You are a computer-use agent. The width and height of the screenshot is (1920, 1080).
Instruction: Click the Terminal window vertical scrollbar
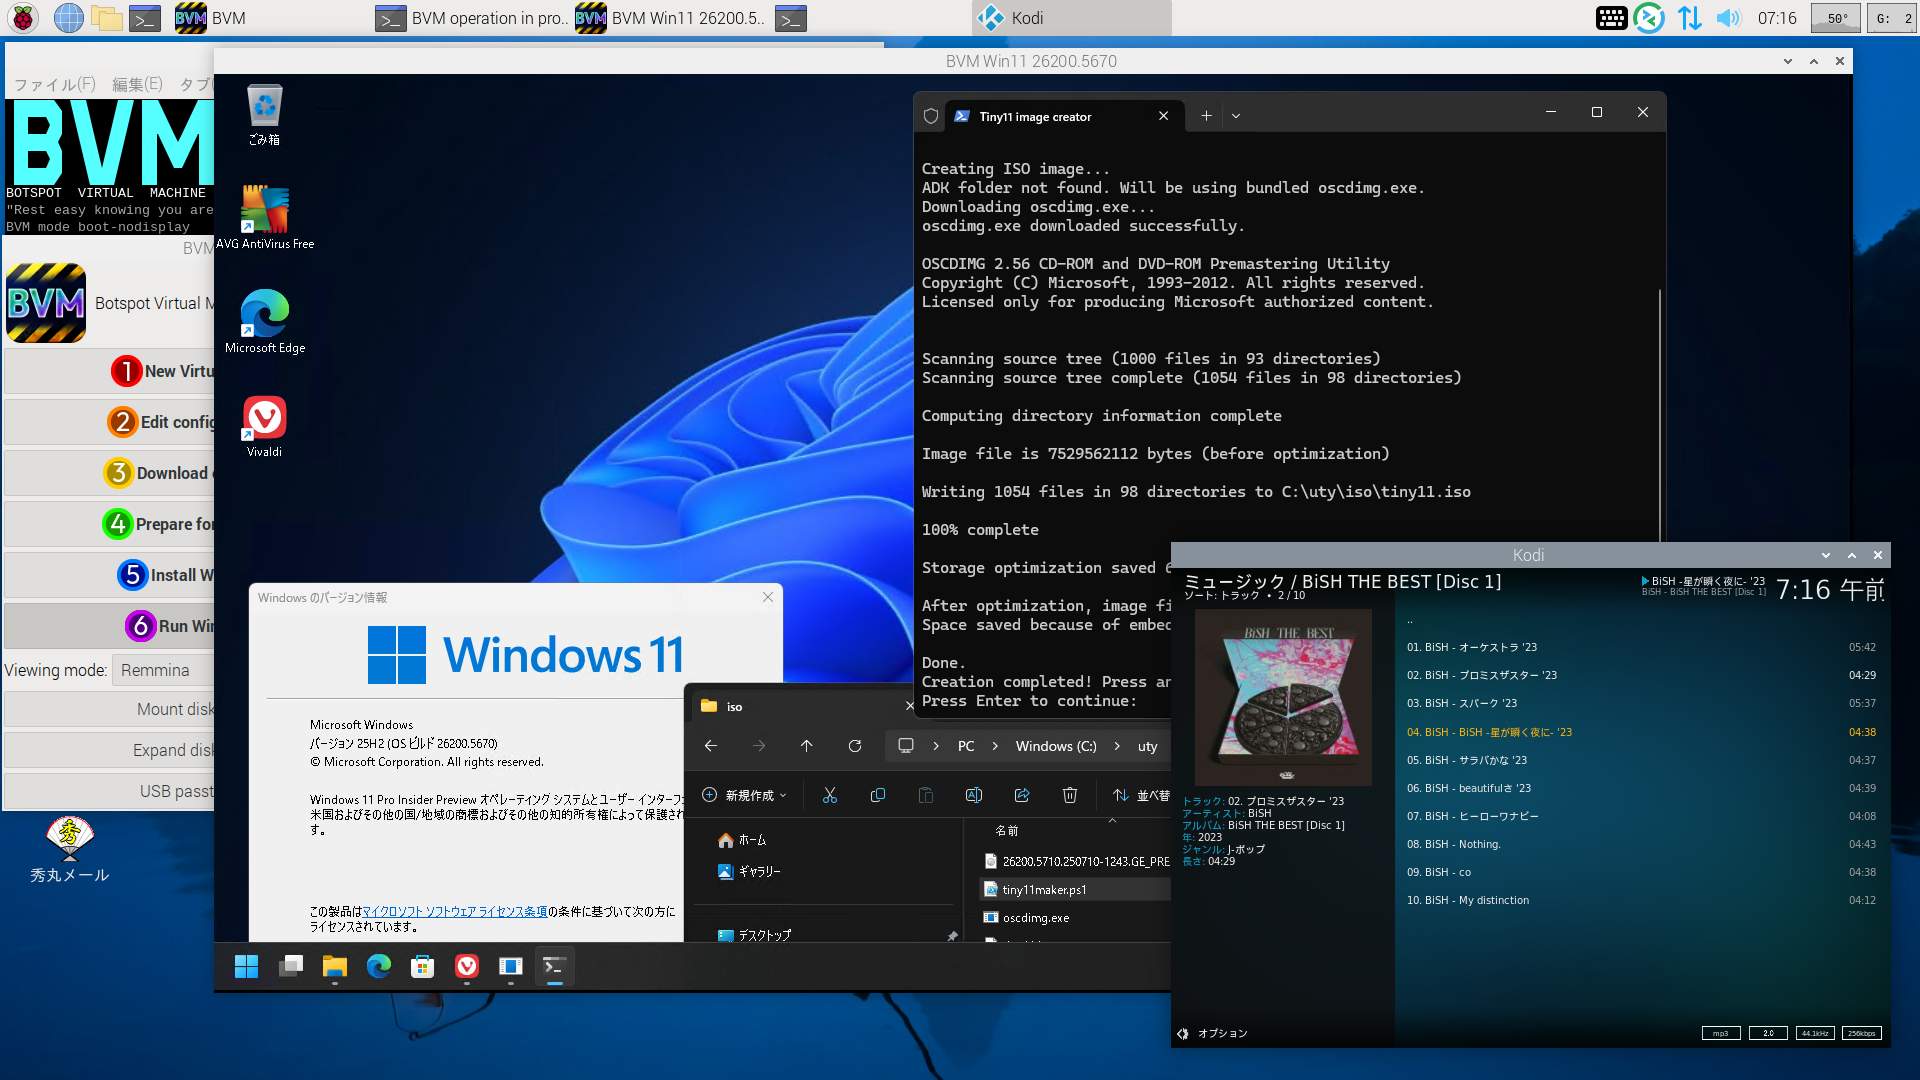[1659, 415]
